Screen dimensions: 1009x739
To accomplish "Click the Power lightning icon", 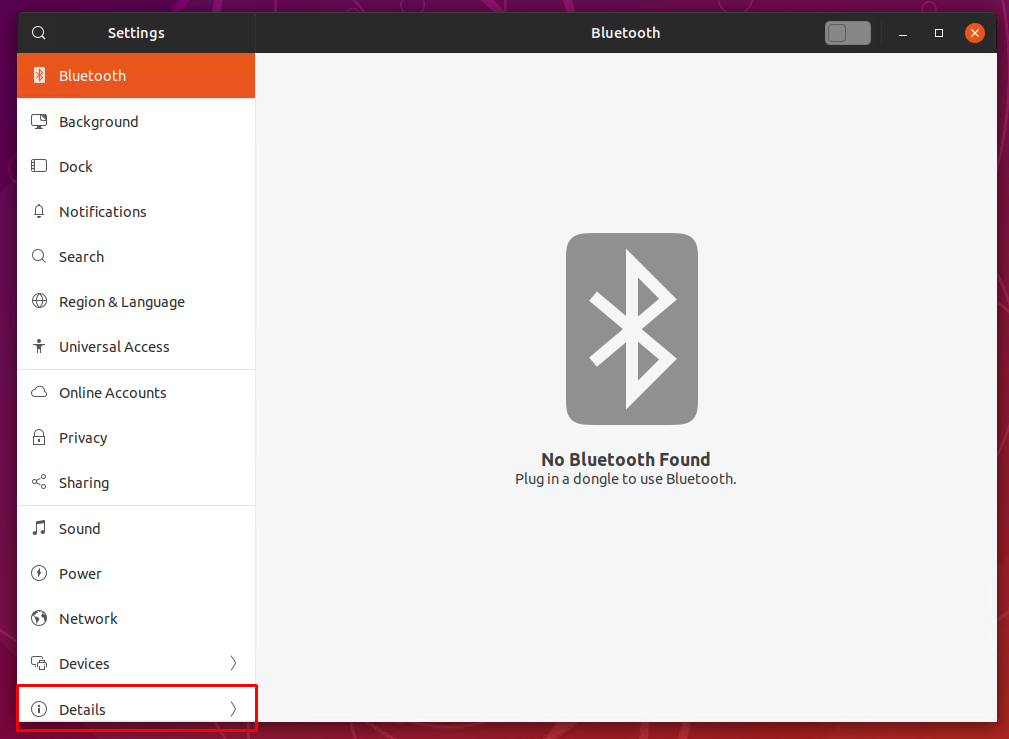I will click(x=39, y=573).
